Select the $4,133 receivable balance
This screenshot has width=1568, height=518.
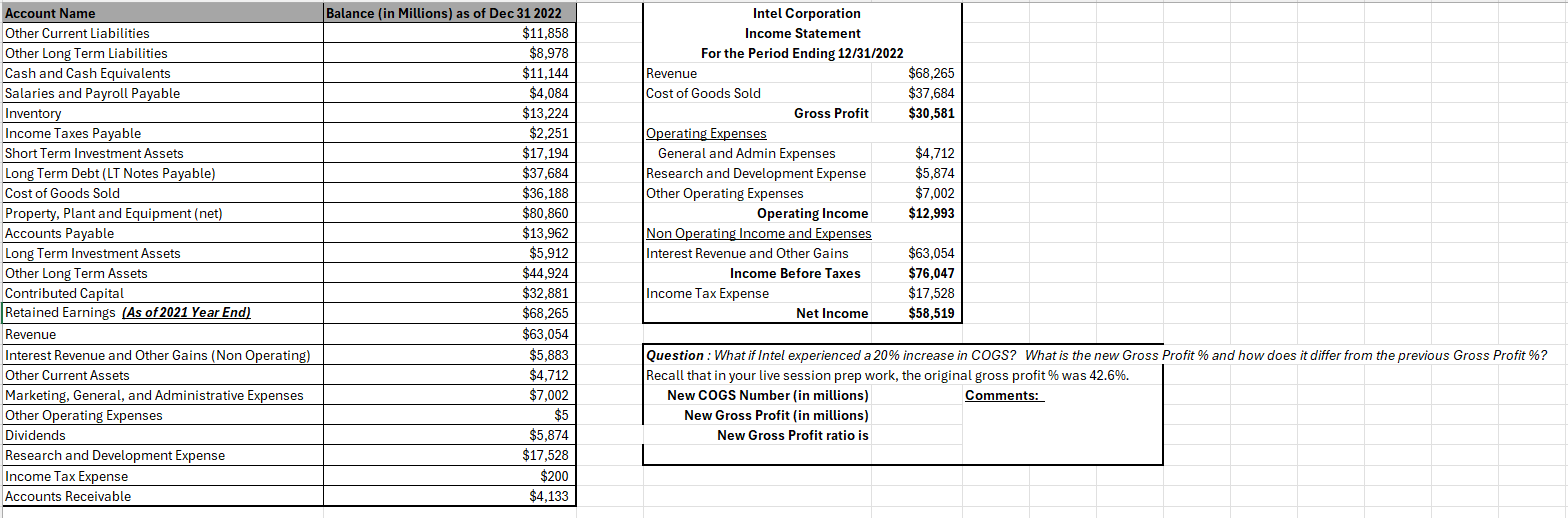(x=450, y=496)
